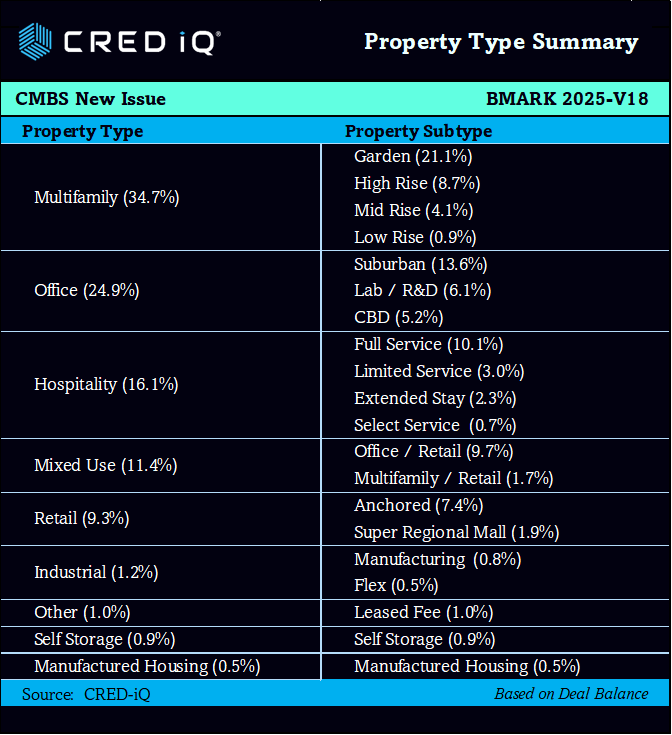Click the Property Subtype column header
The width and height of the screenshot is (672, 735).
(x=418, y=131)
